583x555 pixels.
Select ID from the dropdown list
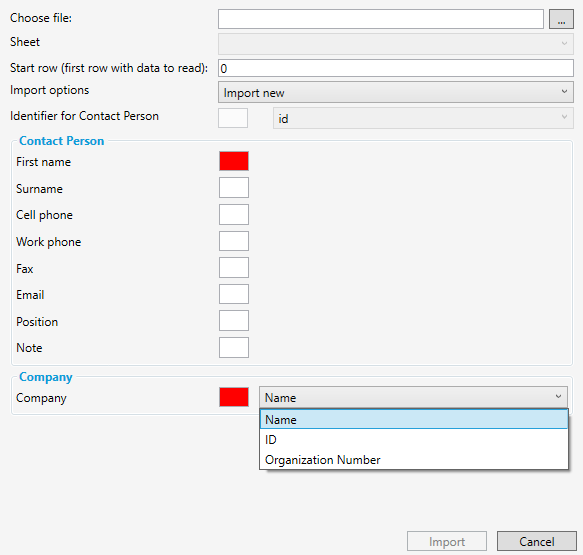414,439
